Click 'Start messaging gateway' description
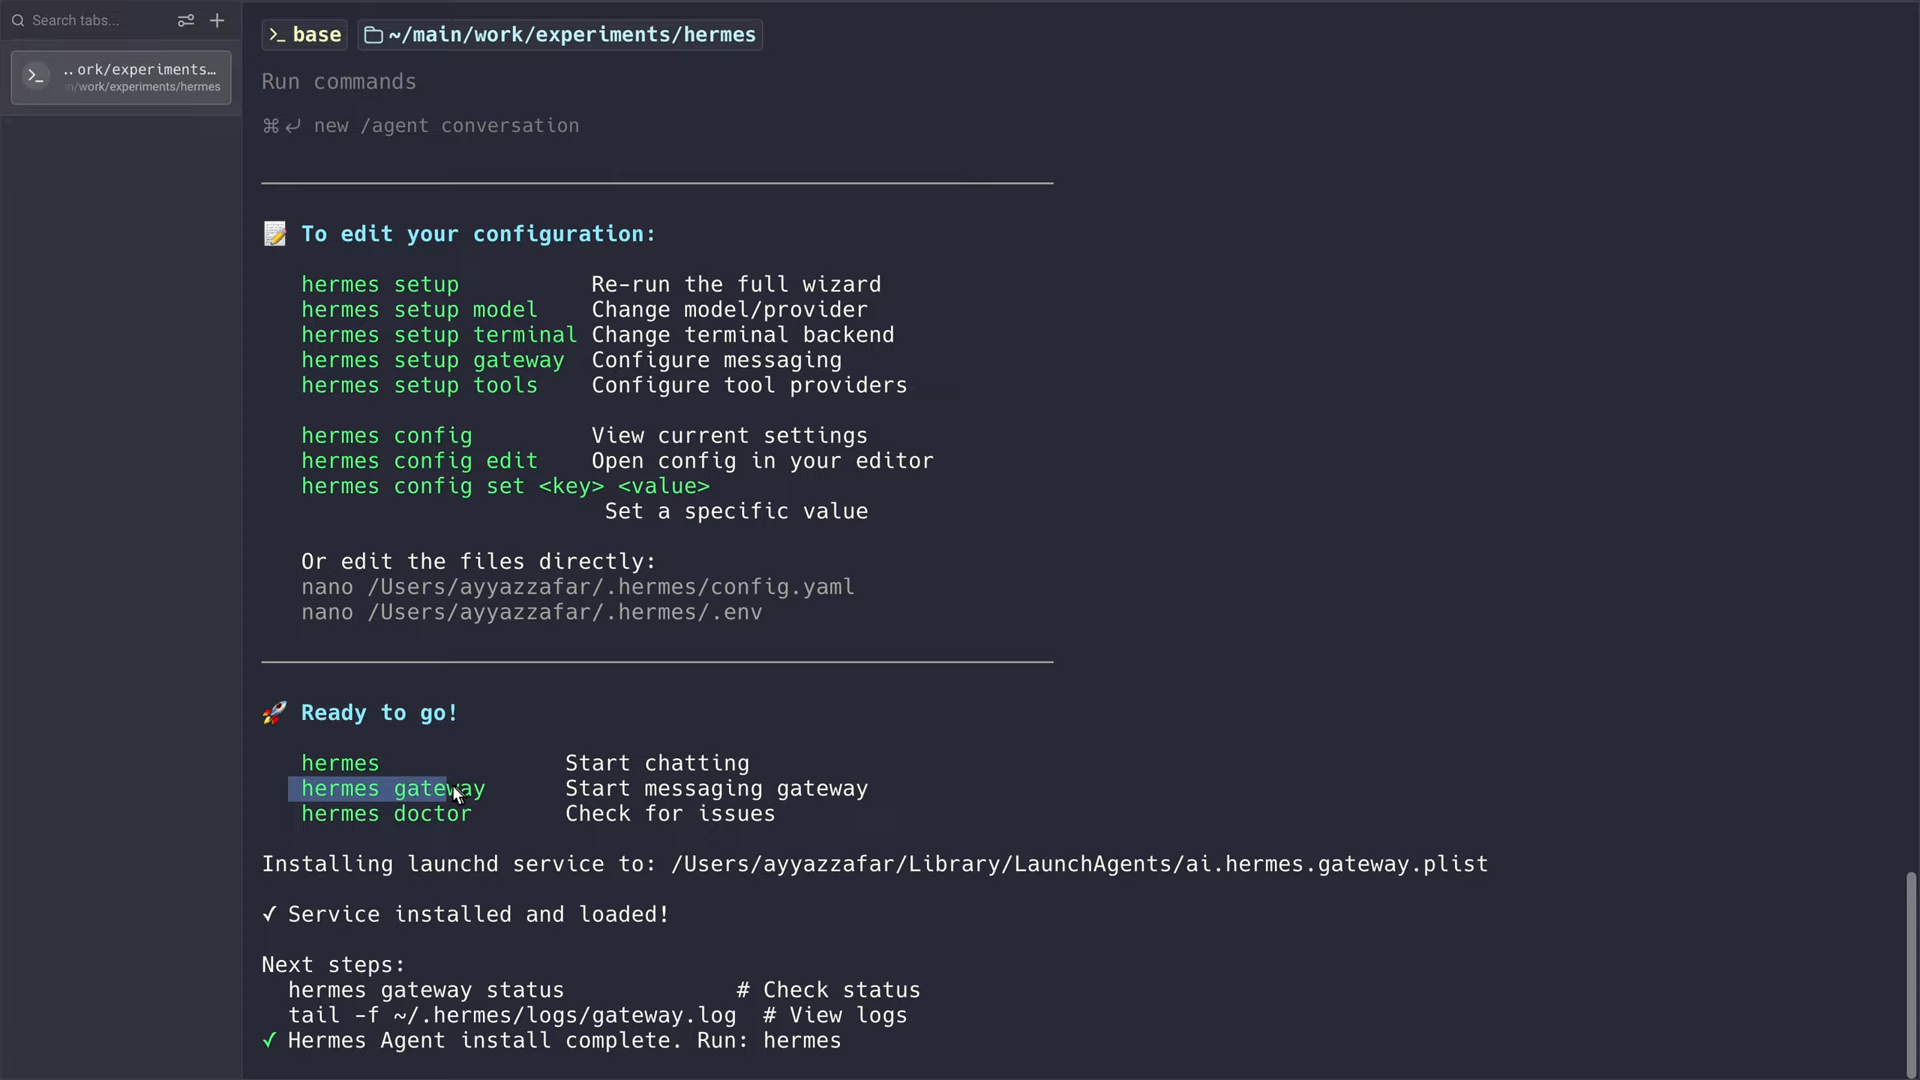Viewport: 1920px width, 1080px height. pyautogui.click(x=716, y=789)
